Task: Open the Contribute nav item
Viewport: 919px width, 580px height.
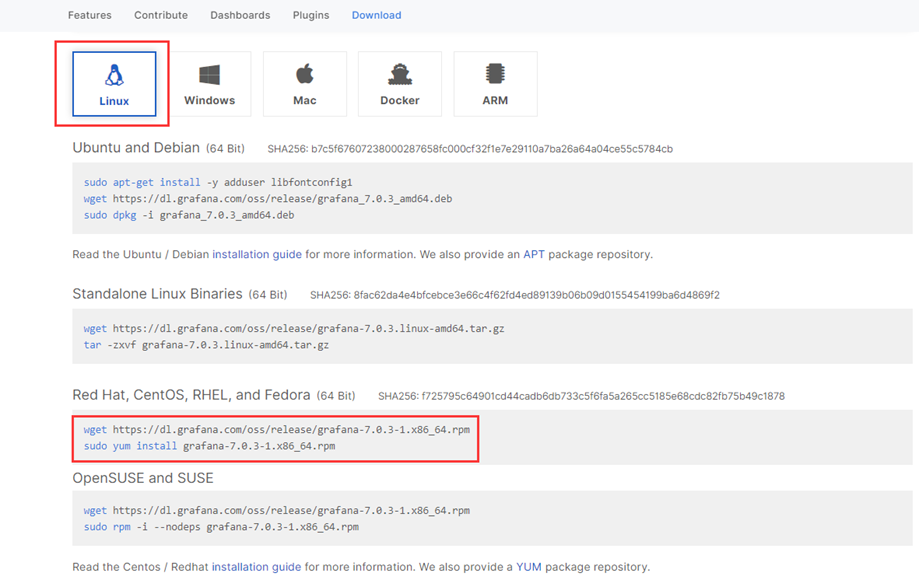Action: [161, 15]
